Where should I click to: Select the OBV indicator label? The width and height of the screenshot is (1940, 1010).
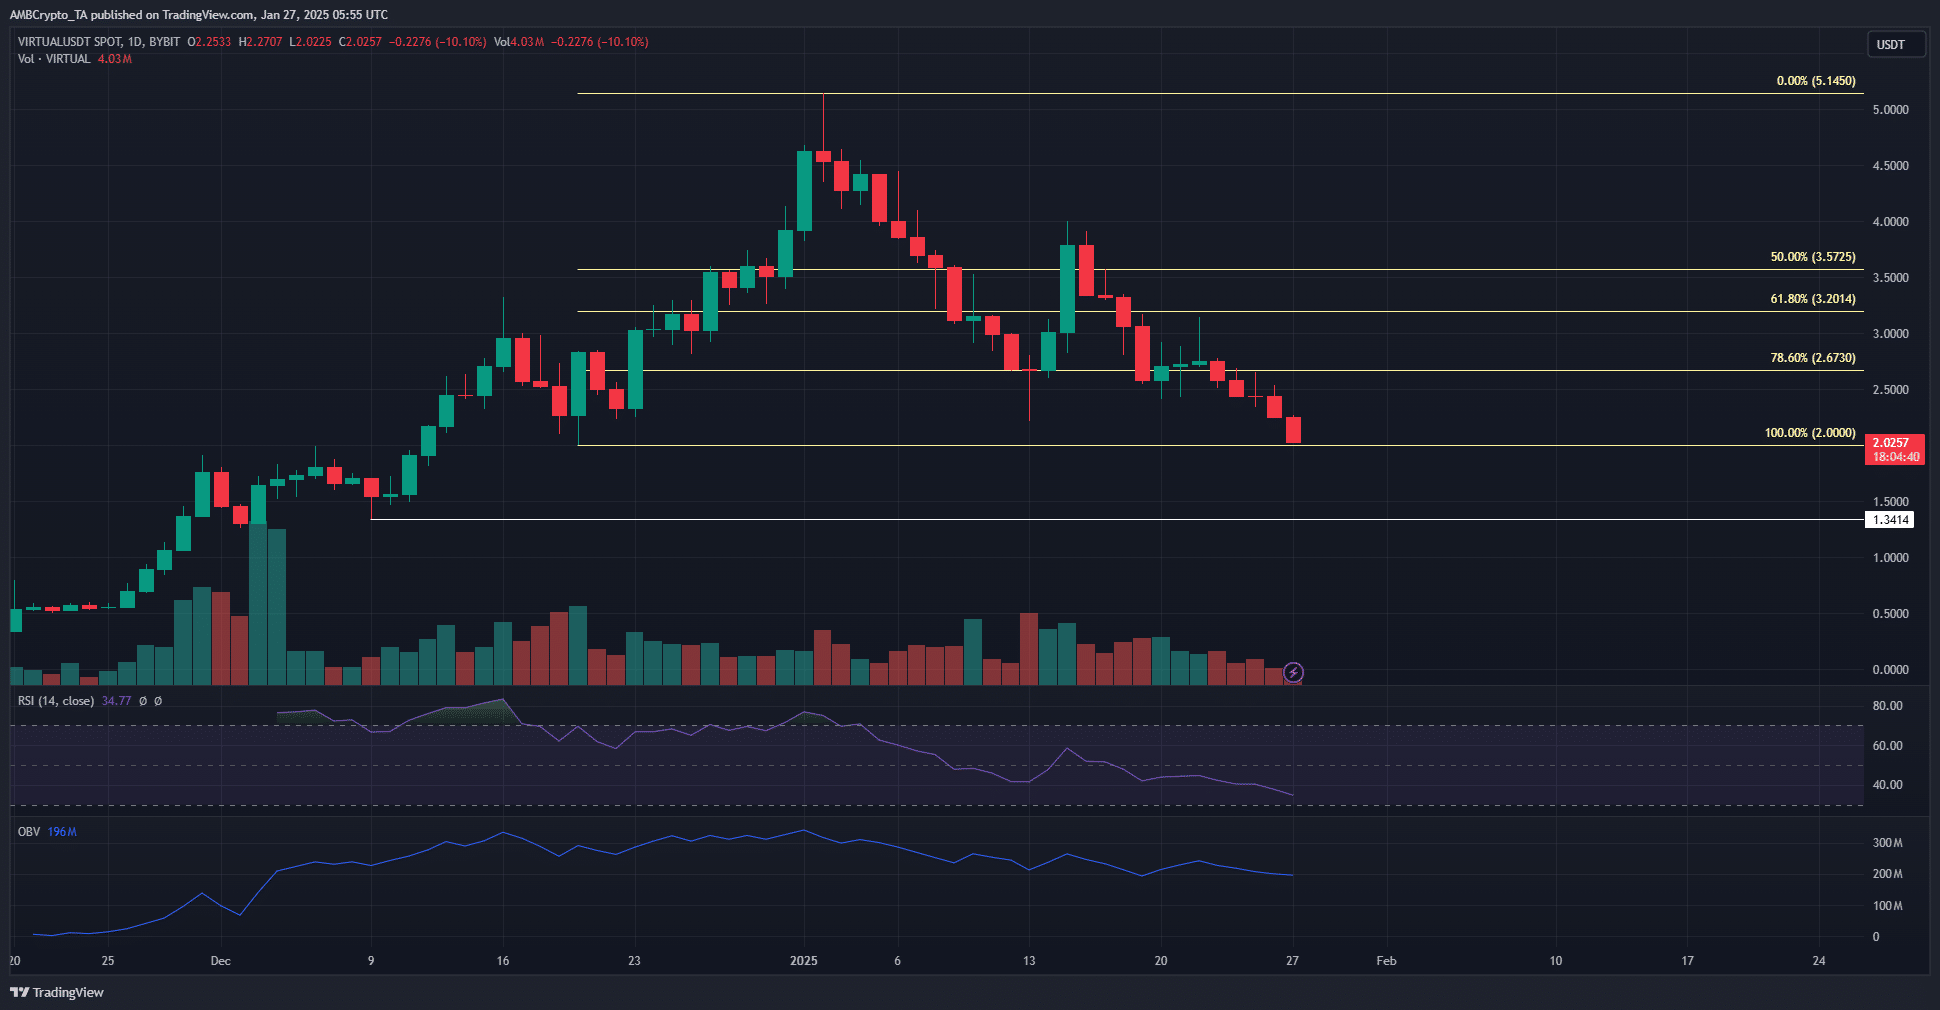(29, 832)
